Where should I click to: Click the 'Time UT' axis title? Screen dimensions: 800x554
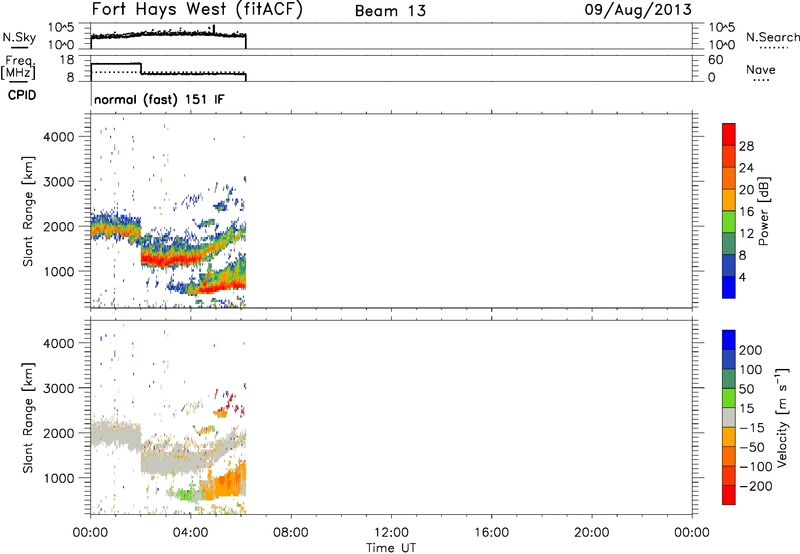391,548
